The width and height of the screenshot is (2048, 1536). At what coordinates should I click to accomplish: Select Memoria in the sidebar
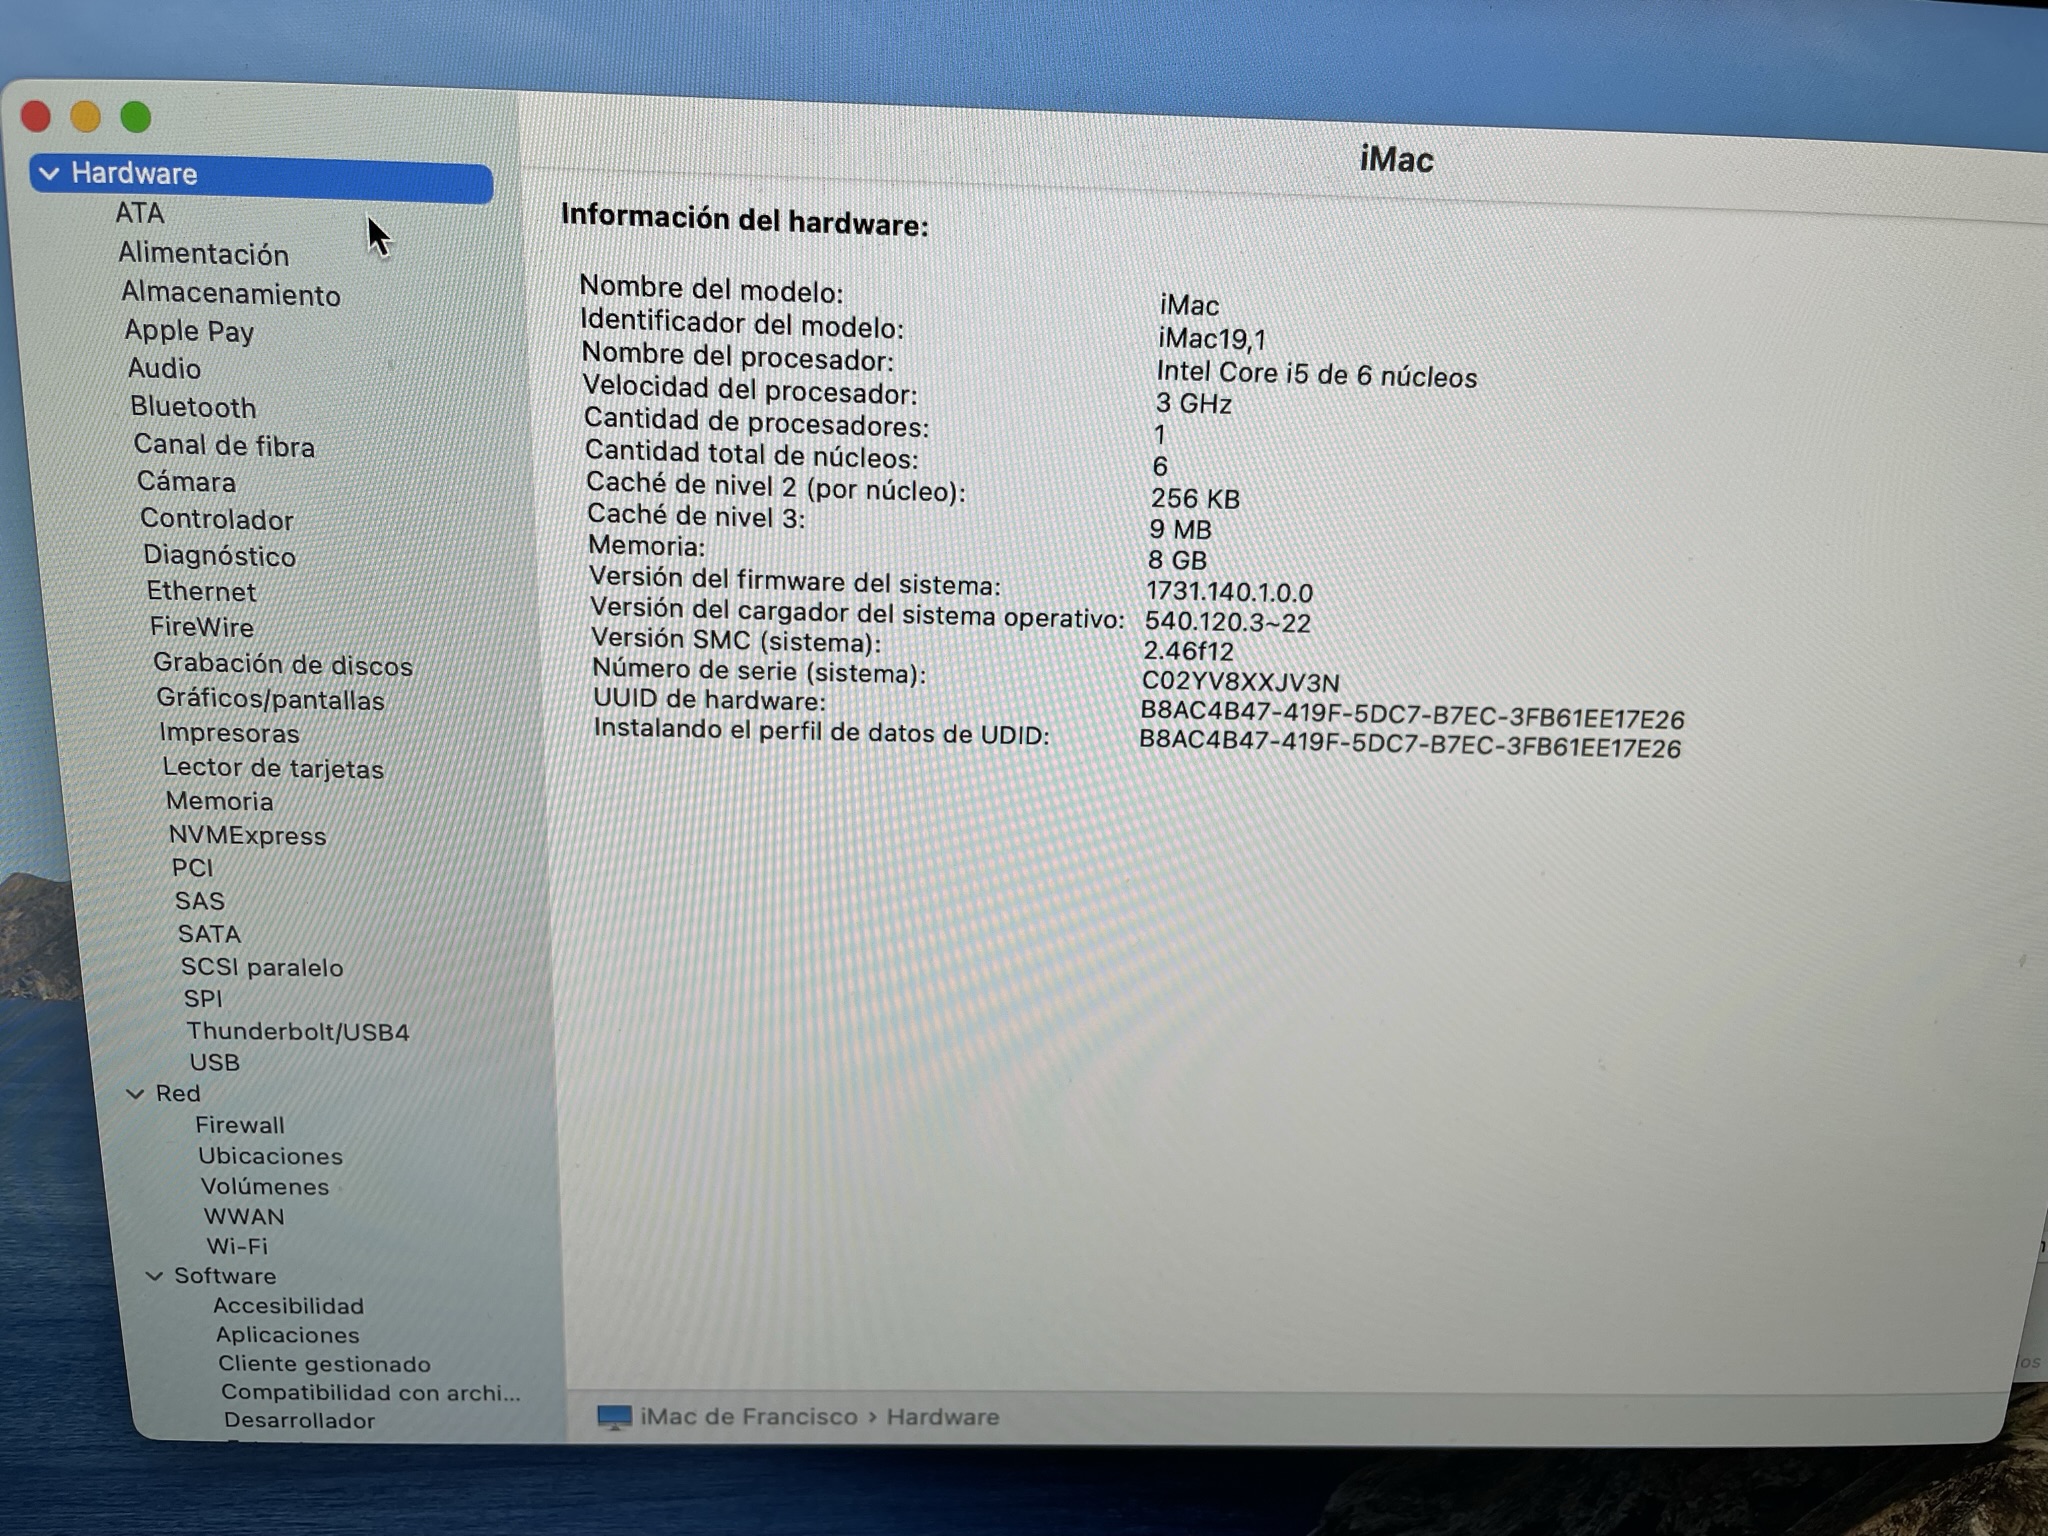tap(220, 801)
